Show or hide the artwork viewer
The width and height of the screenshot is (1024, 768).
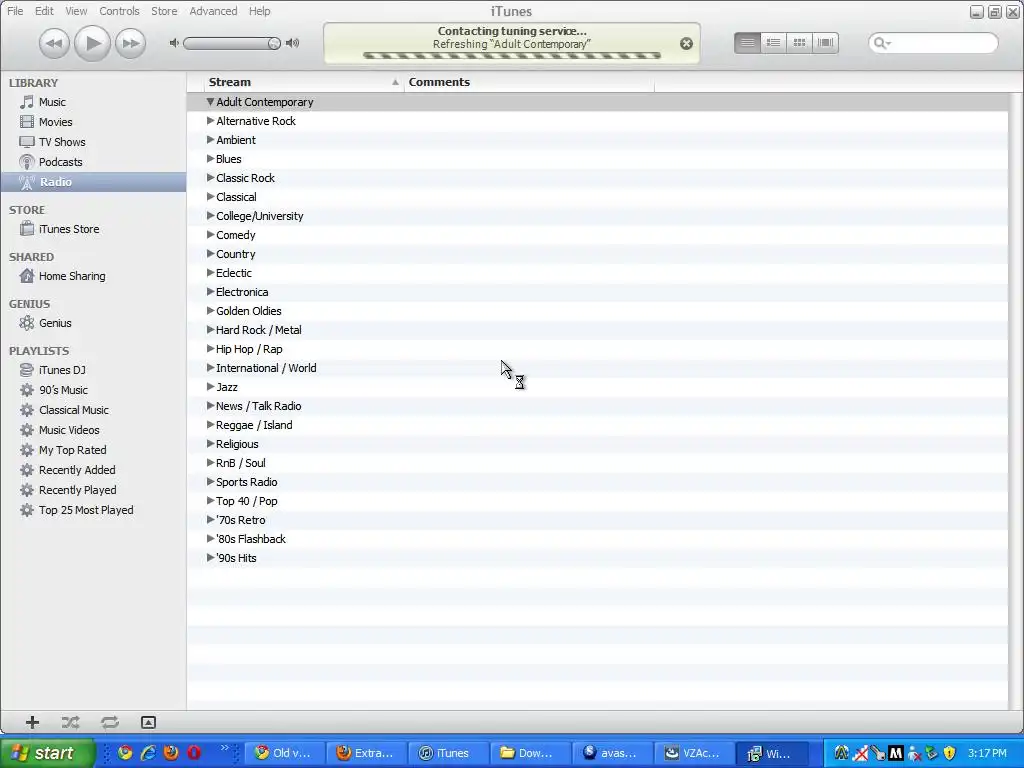148,722
